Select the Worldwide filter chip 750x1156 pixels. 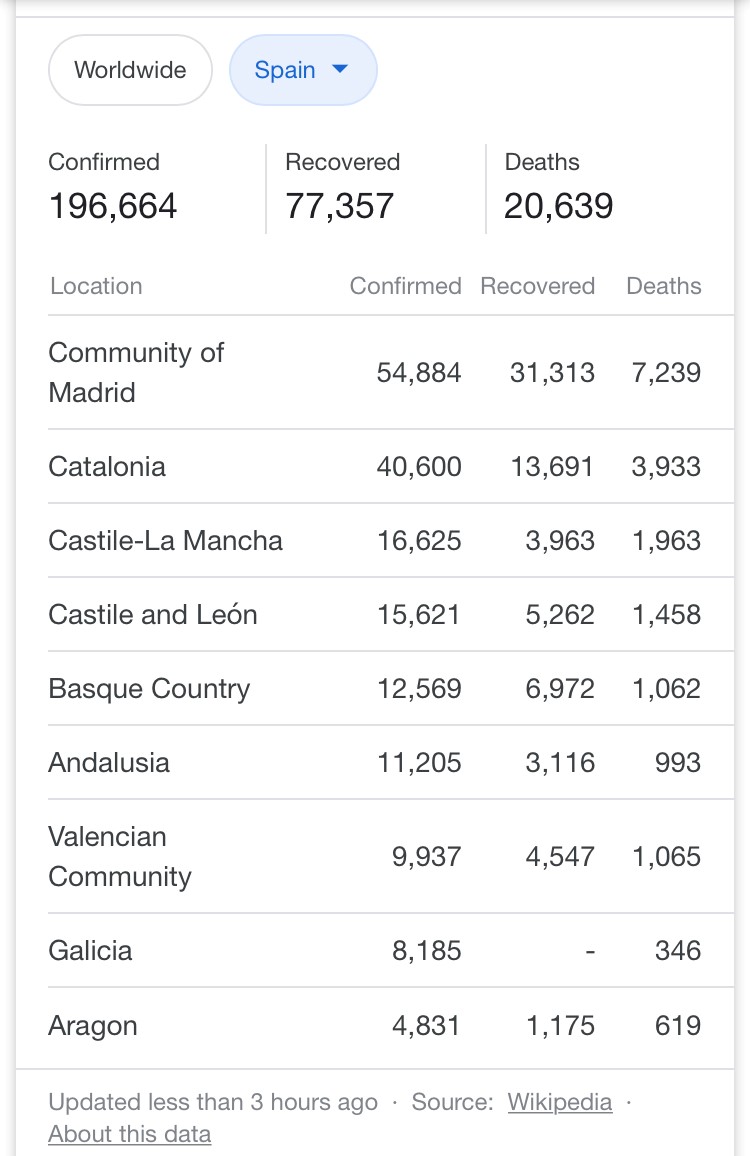[x=131, y=70]
